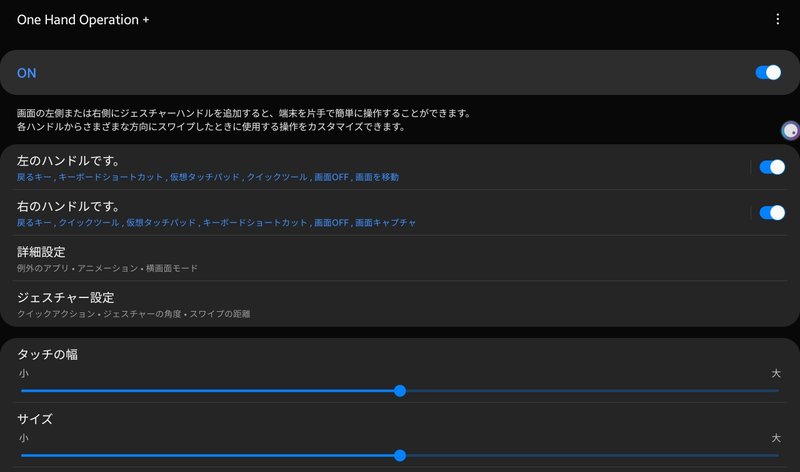Click the タッチの幅 label
Screen dimensions: 800x472
point(47,354)
